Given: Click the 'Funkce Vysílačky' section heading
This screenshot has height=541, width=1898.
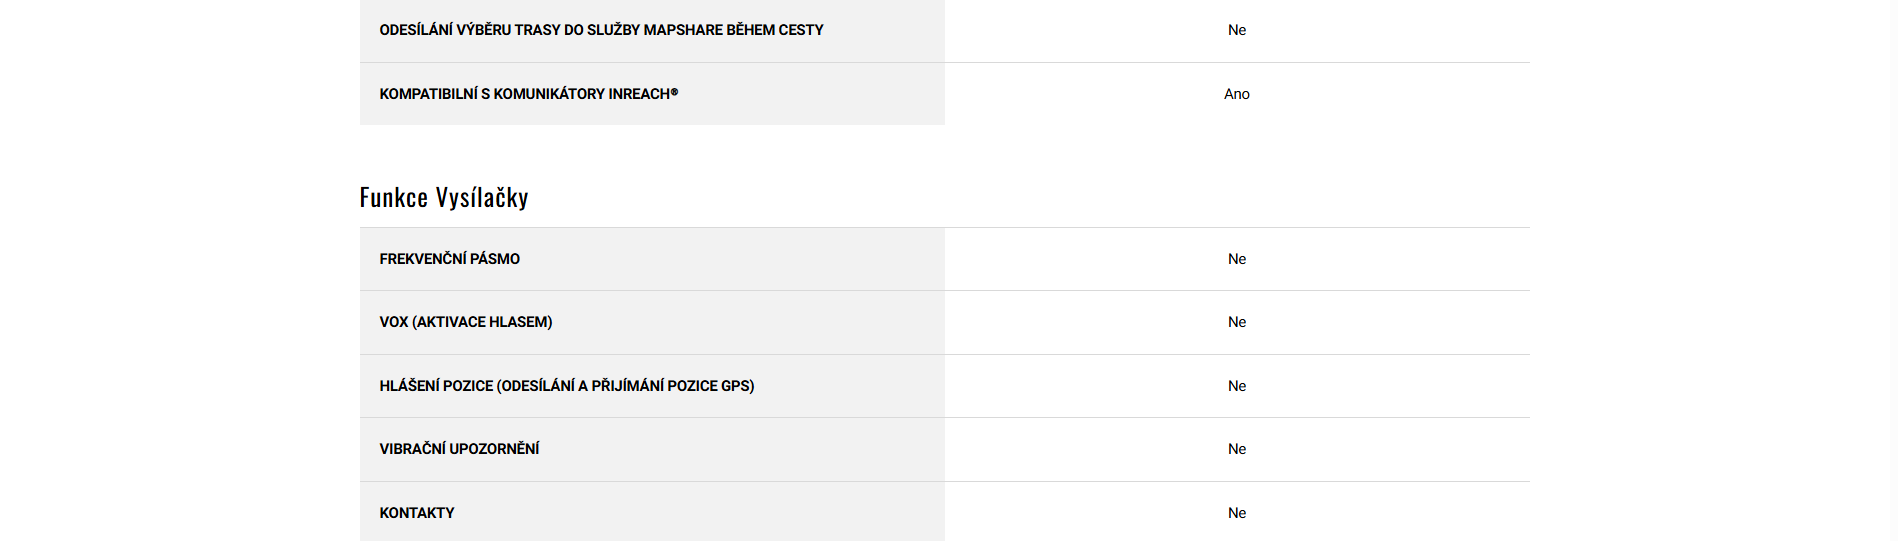Looking at the screenshot, I should (444, 197).
